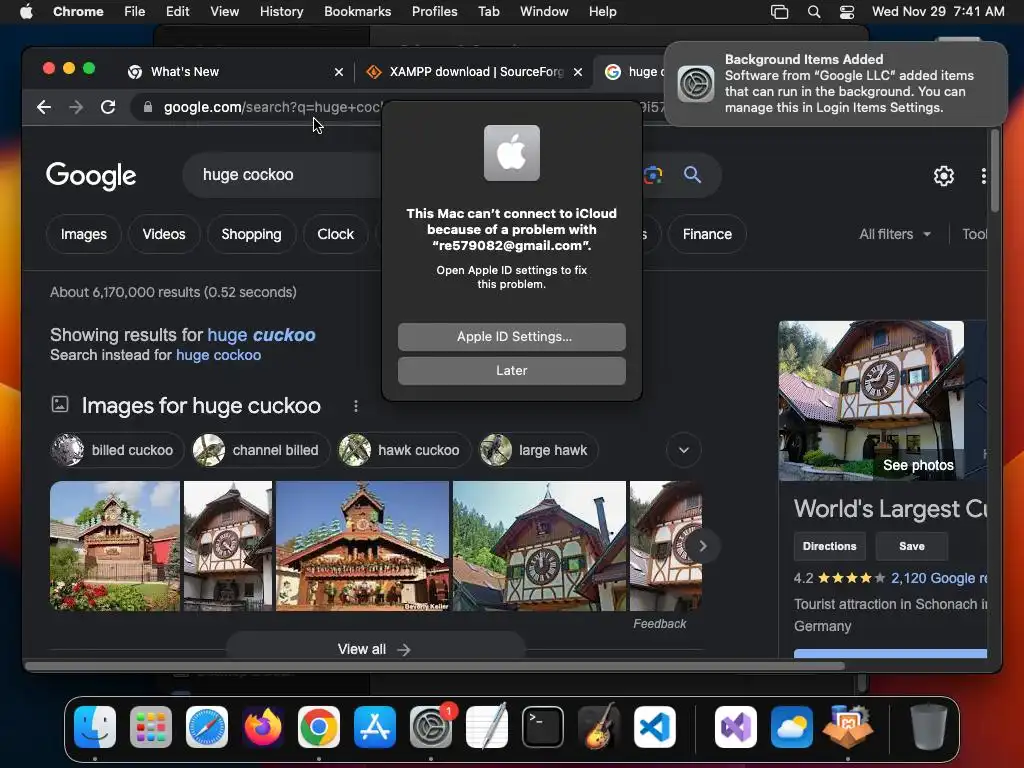1024x768 pixels.
Task: Launch Terminal from the Dock
Action: [543, 727]
